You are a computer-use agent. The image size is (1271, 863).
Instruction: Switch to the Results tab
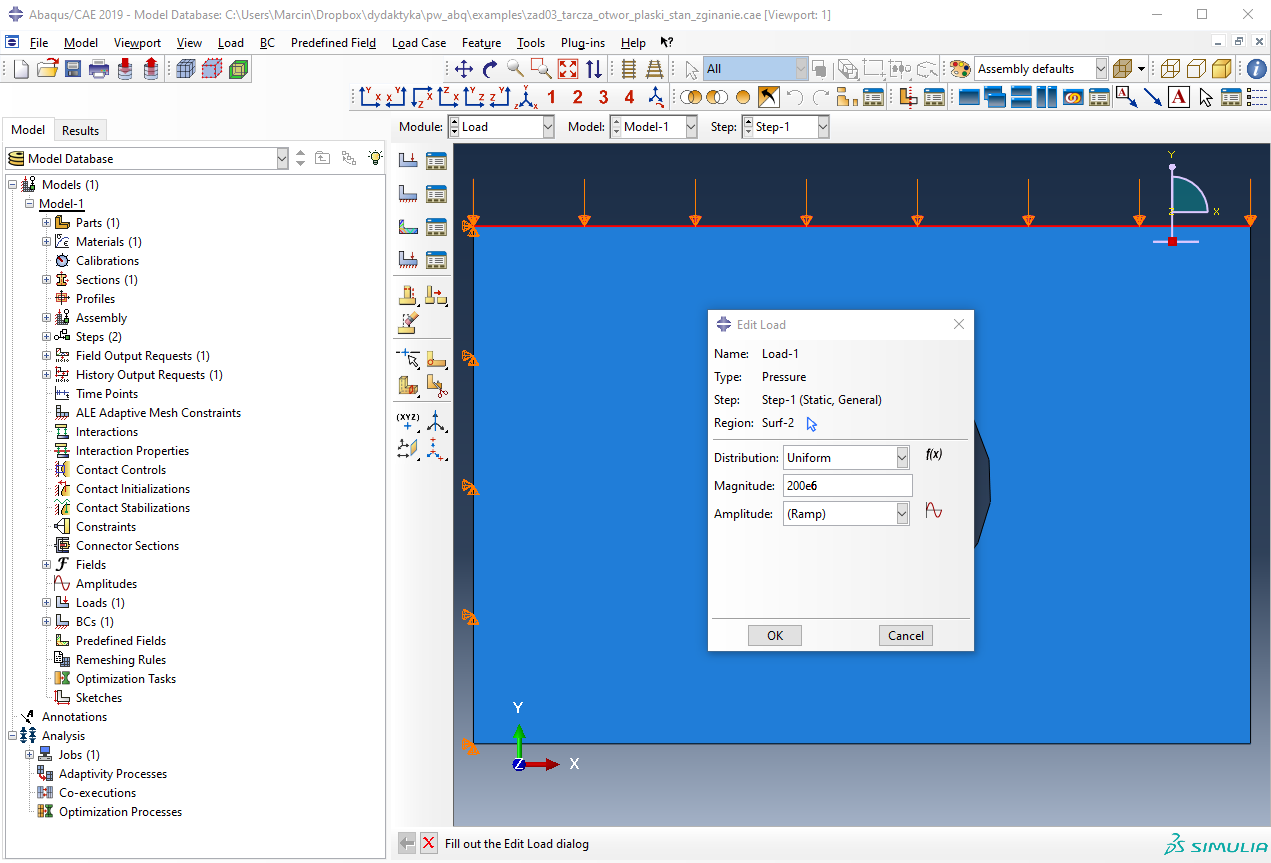[x=80, y=130]
